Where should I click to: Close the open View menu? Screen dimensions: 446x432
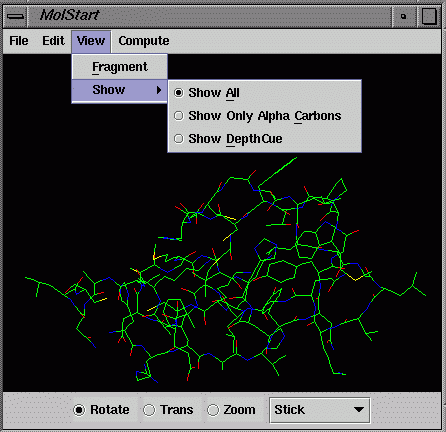(x=91, y=41)
